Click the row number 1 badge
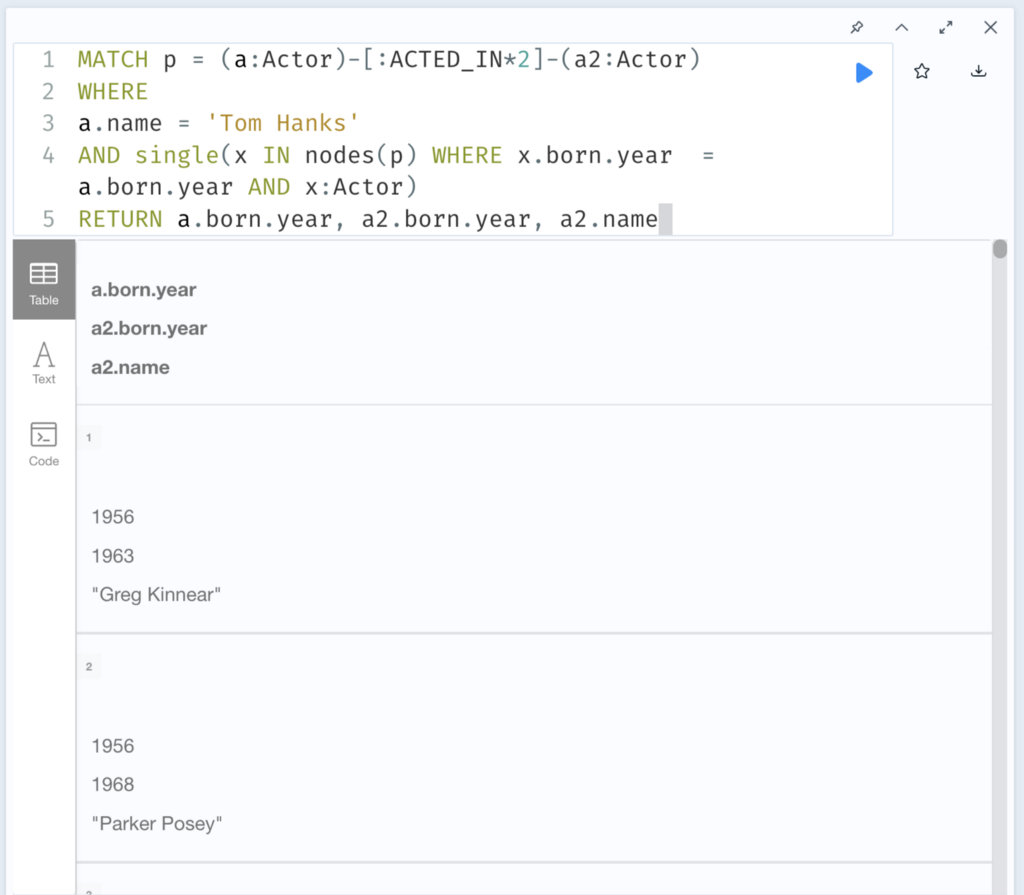The width and height of the screenshot is (1024, 895). [x=89, y=438]
